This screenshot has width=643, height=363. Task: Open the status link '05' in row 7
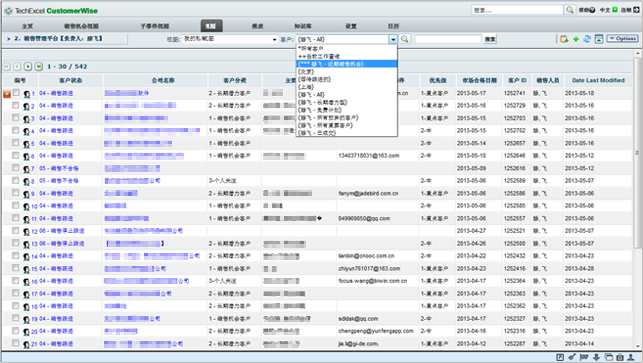tap(59, 168)
